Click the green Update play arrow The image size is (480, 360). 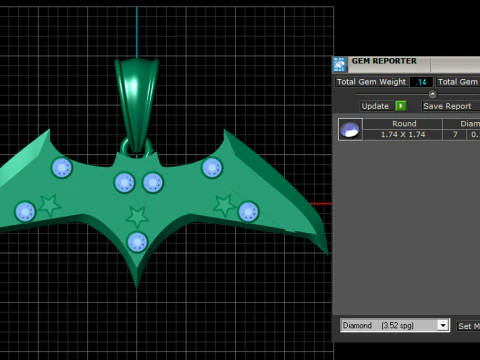(x=401, y=106)
